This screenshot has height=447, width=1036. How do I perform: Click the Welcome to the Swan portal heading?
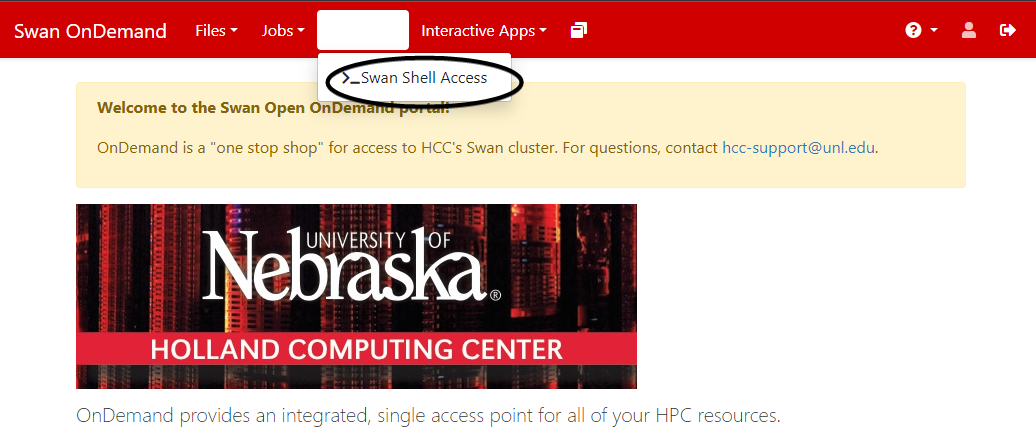(x=273, y=107)
